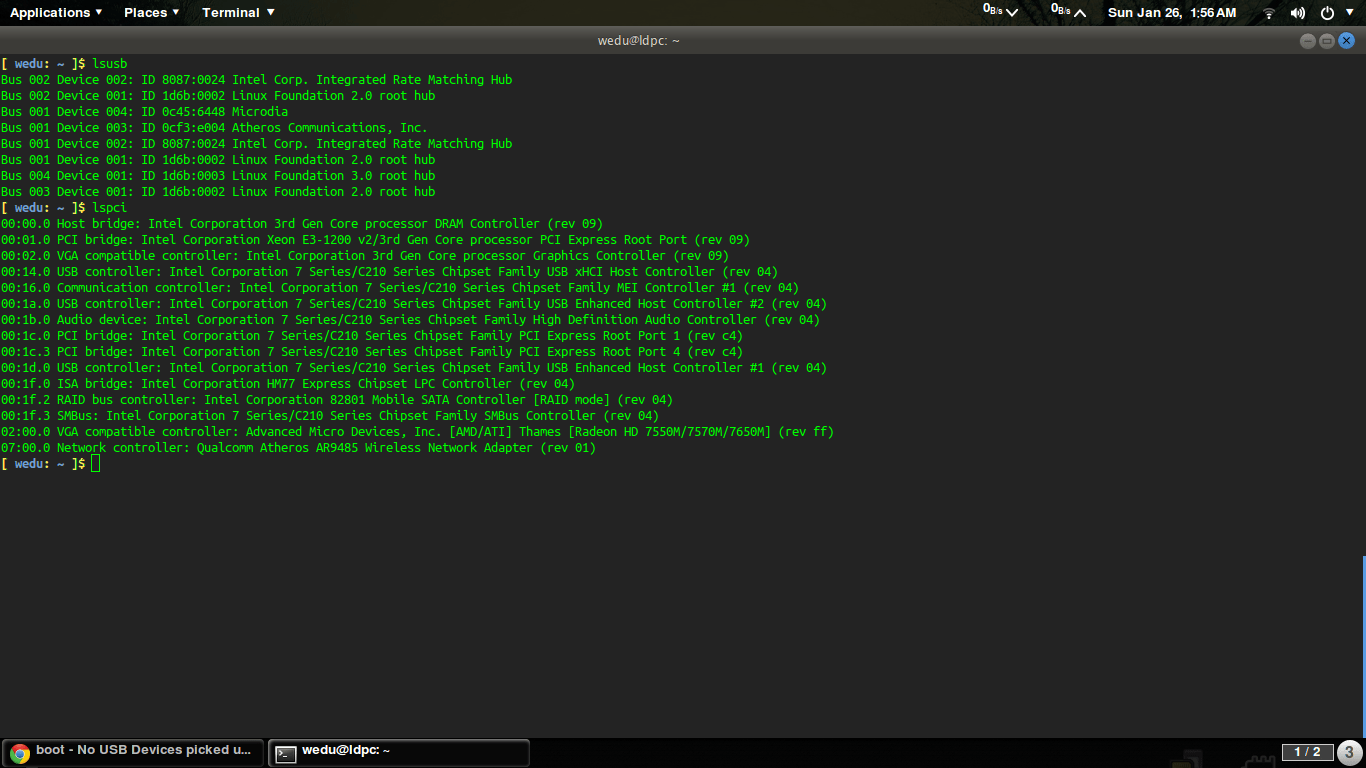Click the terminal vertical scrollbar

click(x=1362, y=645)
